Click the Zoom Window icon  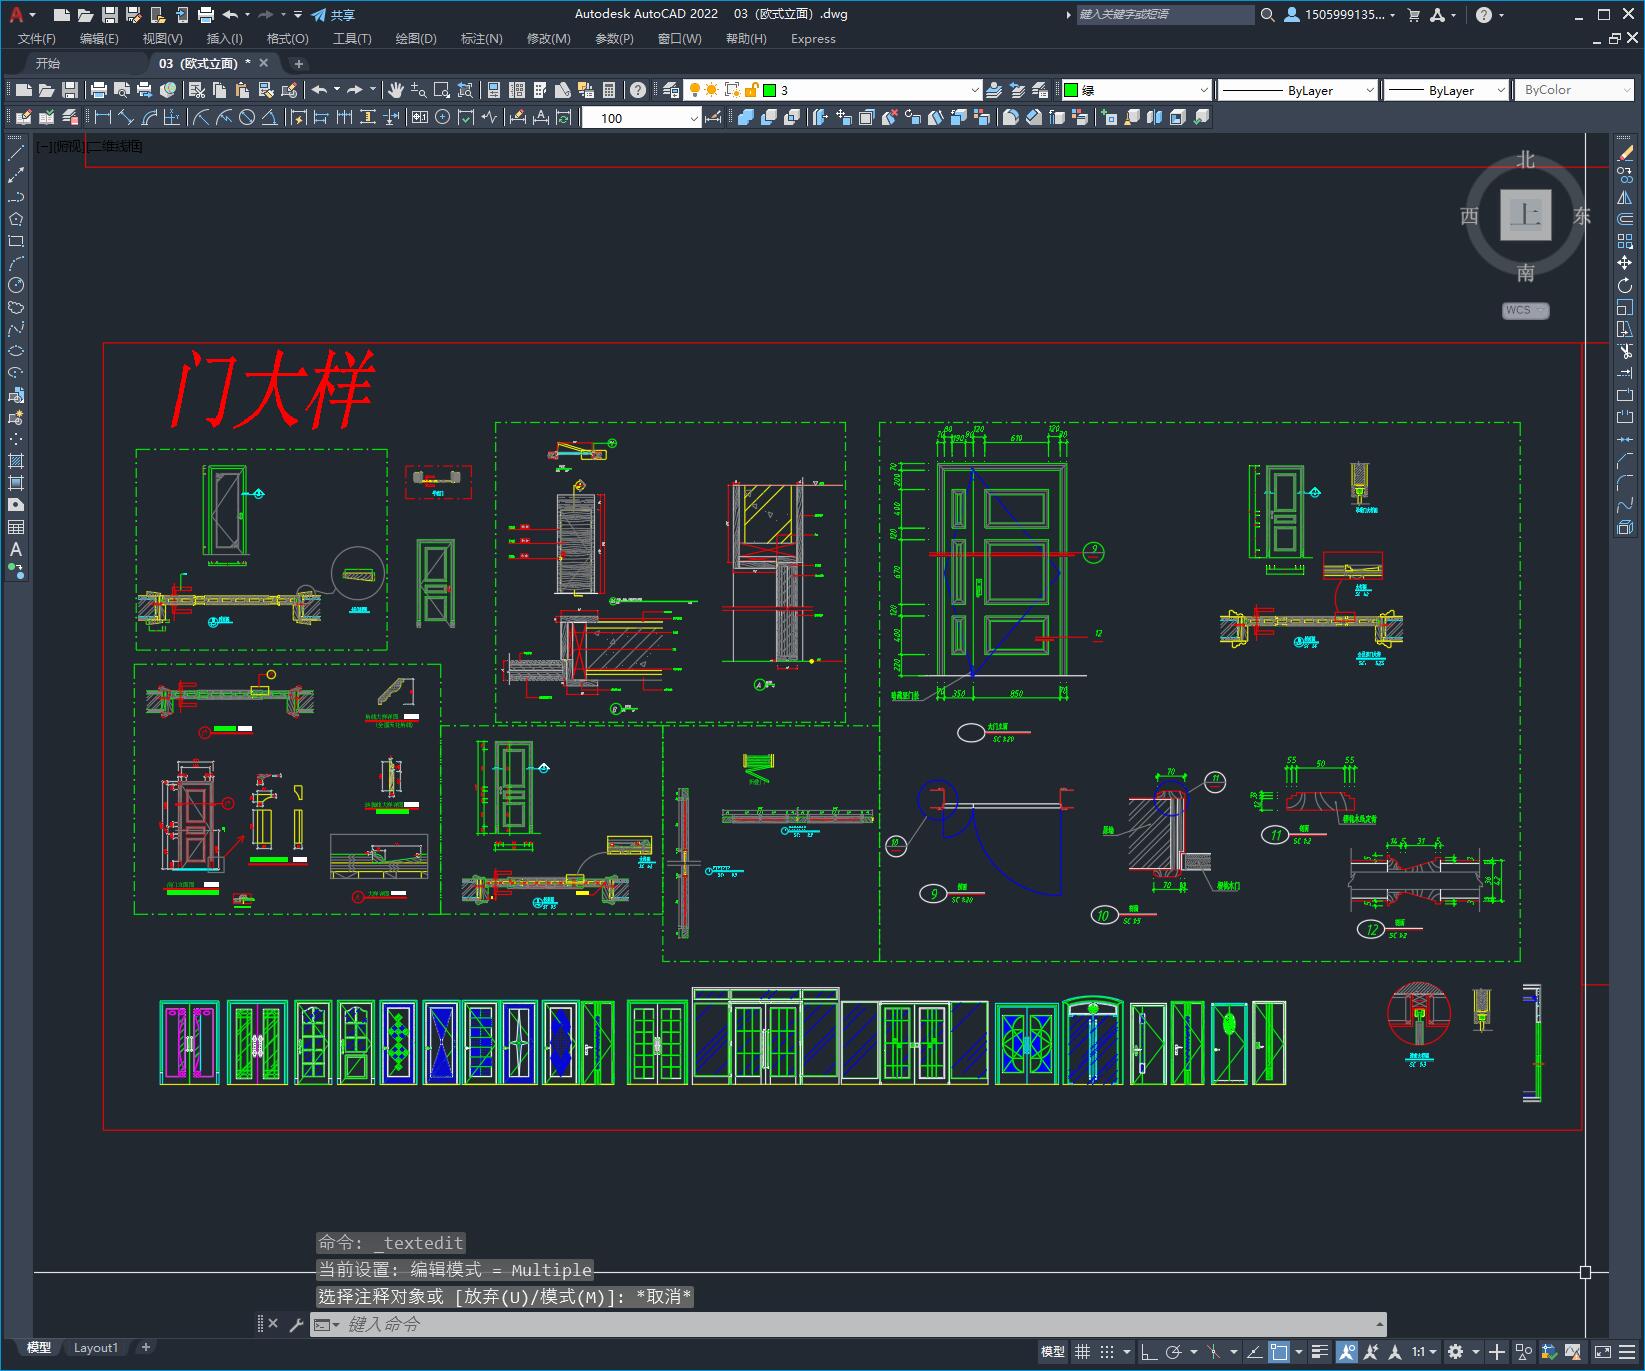tap(442, 90)
